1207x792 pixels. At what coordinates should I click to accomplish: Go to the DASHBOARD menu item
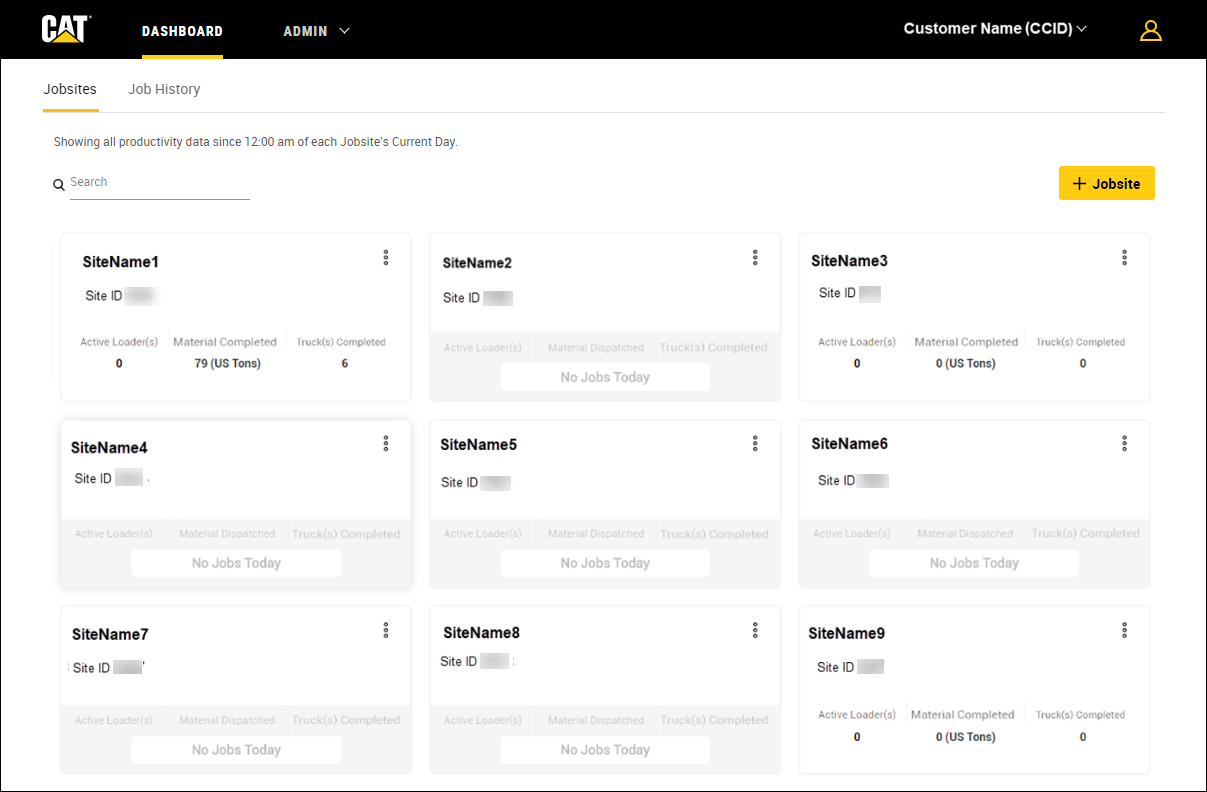[x=182, y=31]
